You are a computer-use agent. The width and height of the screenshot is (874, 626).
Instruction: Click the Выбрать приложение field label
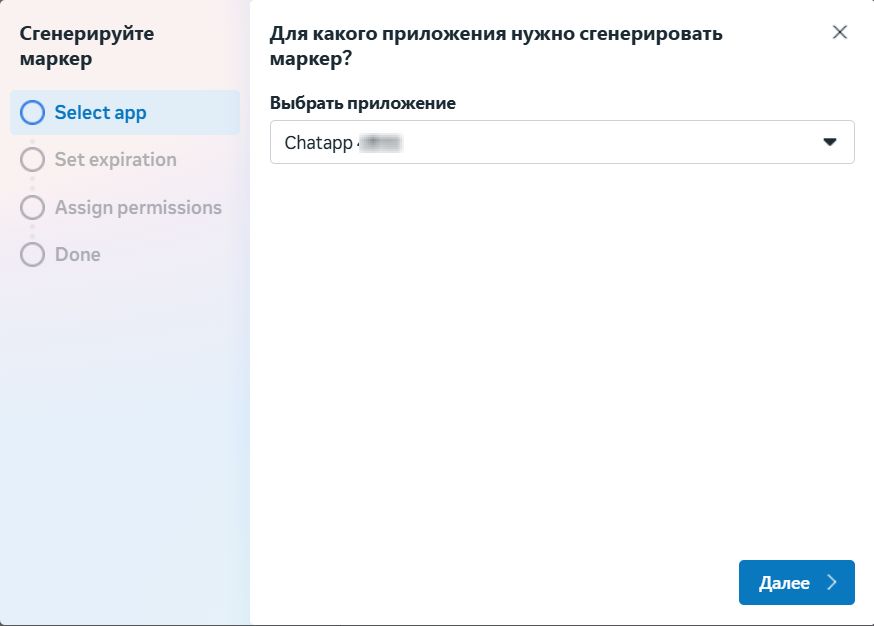tap(362, 103)
